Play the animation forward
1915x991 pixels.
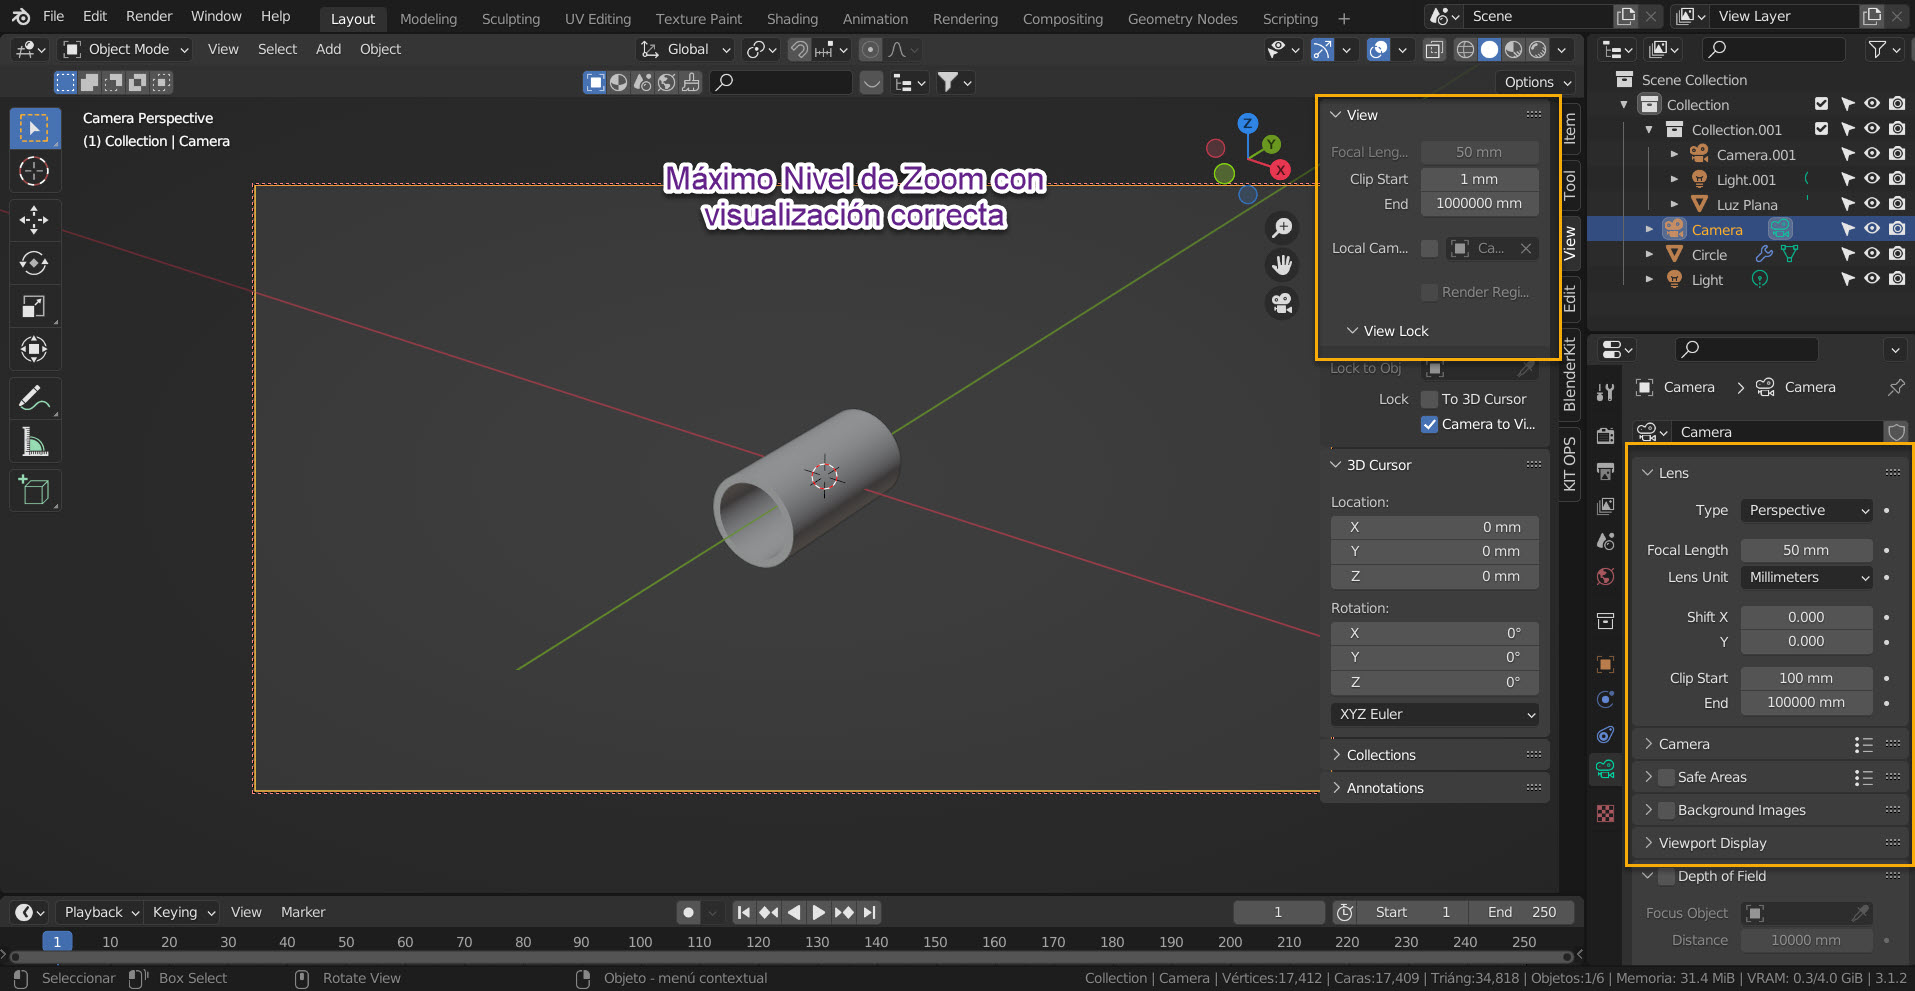pos(818,912)
